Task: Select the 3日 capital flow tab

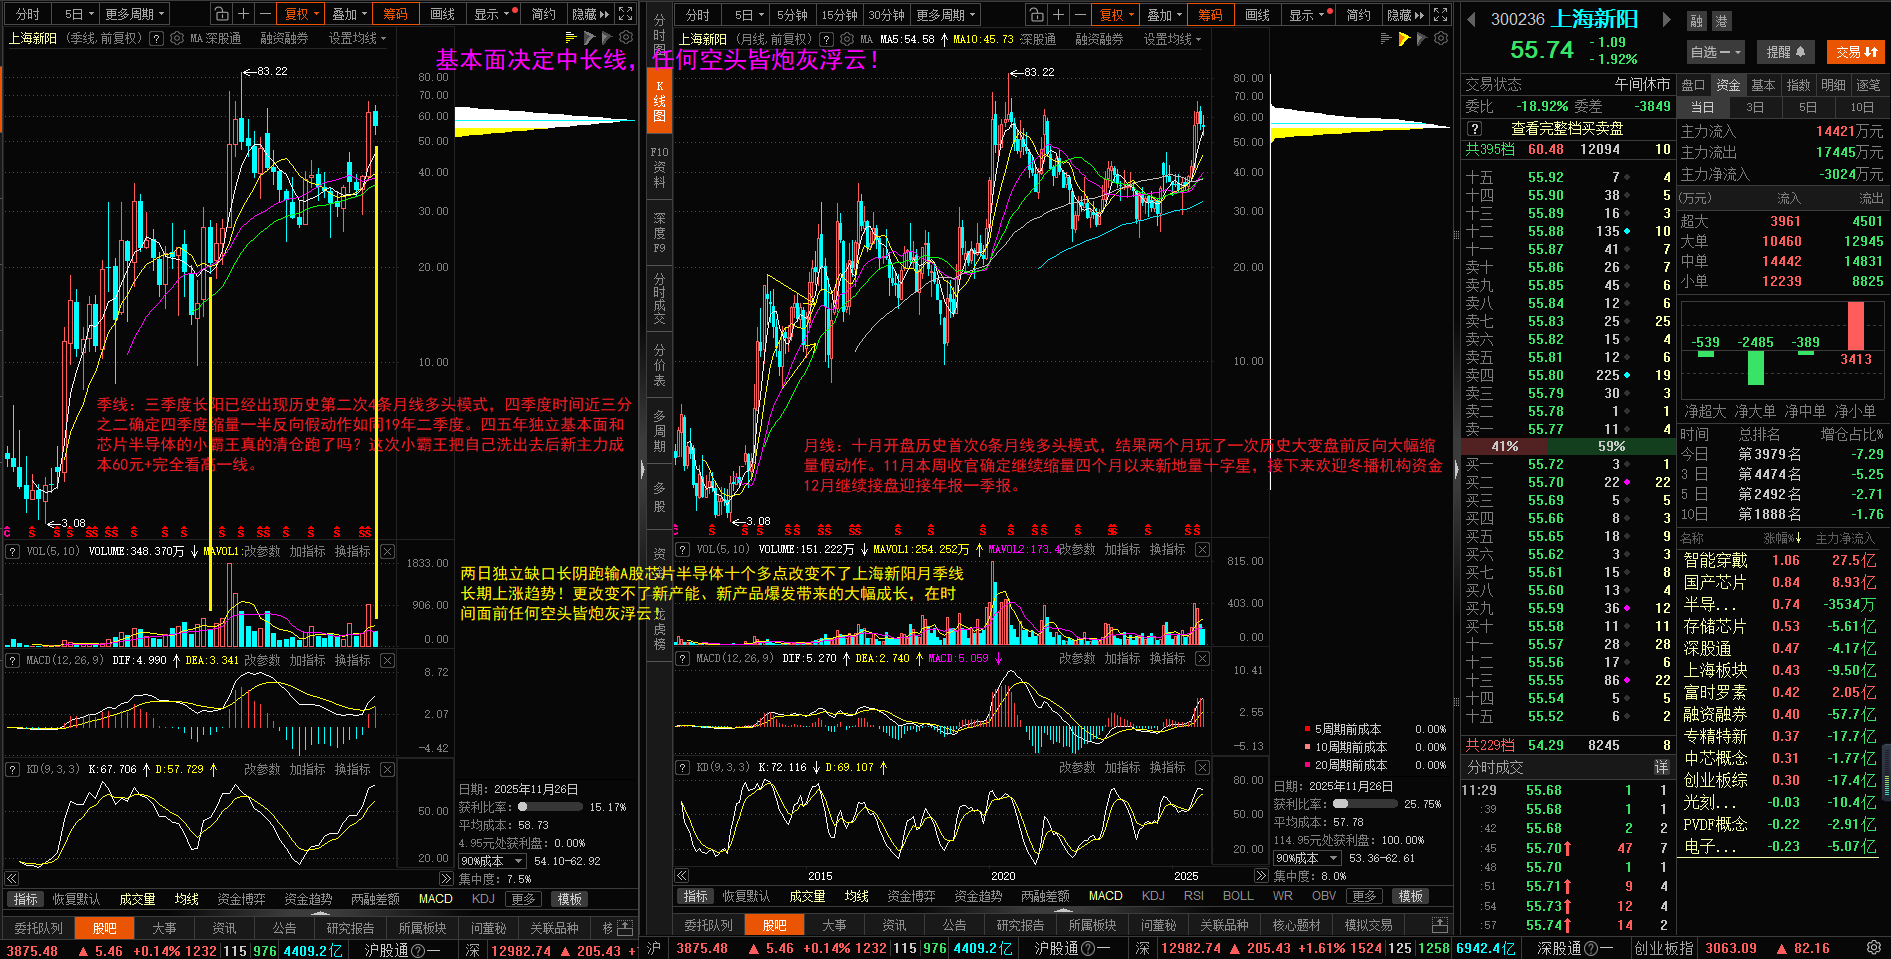Action: (x=1755, y=107)
